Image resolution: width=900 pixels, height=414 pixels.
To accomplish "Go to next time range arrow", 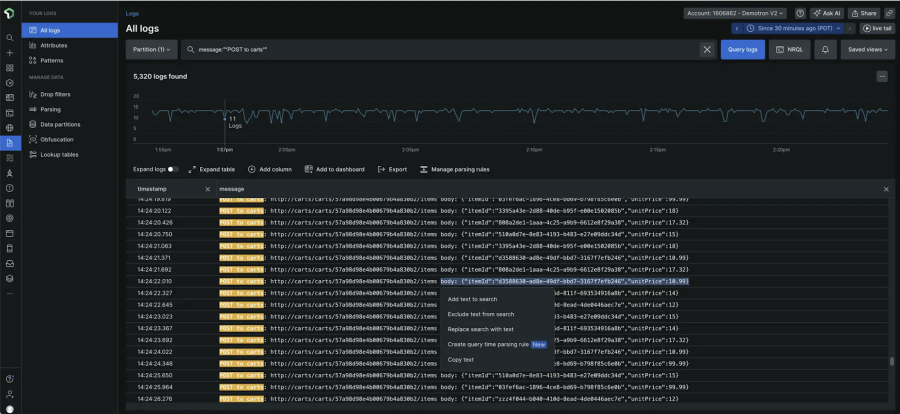I will click(850, 28).
